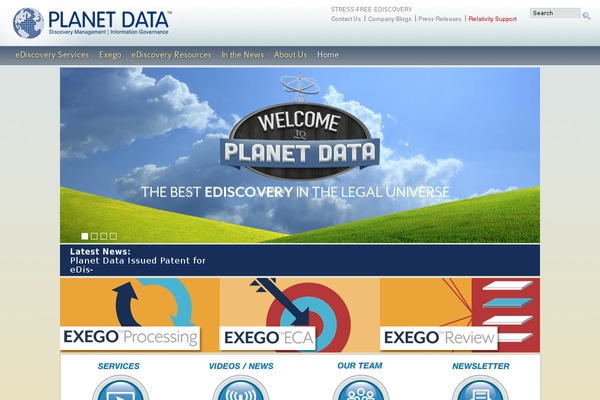Visit the Company Blogs link

[390, 19]
